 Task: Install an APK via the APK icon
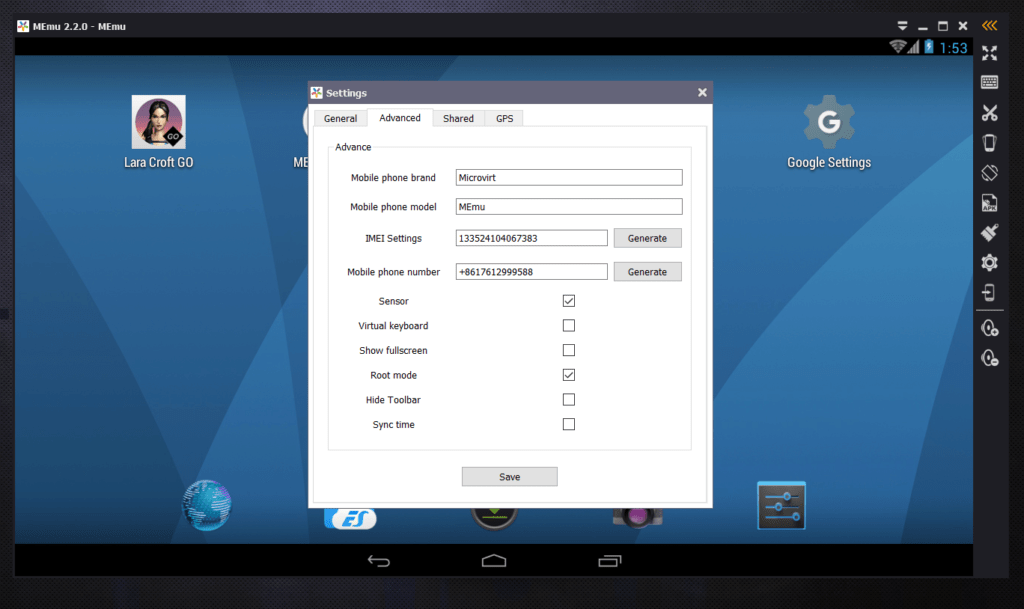pos(989,203)
